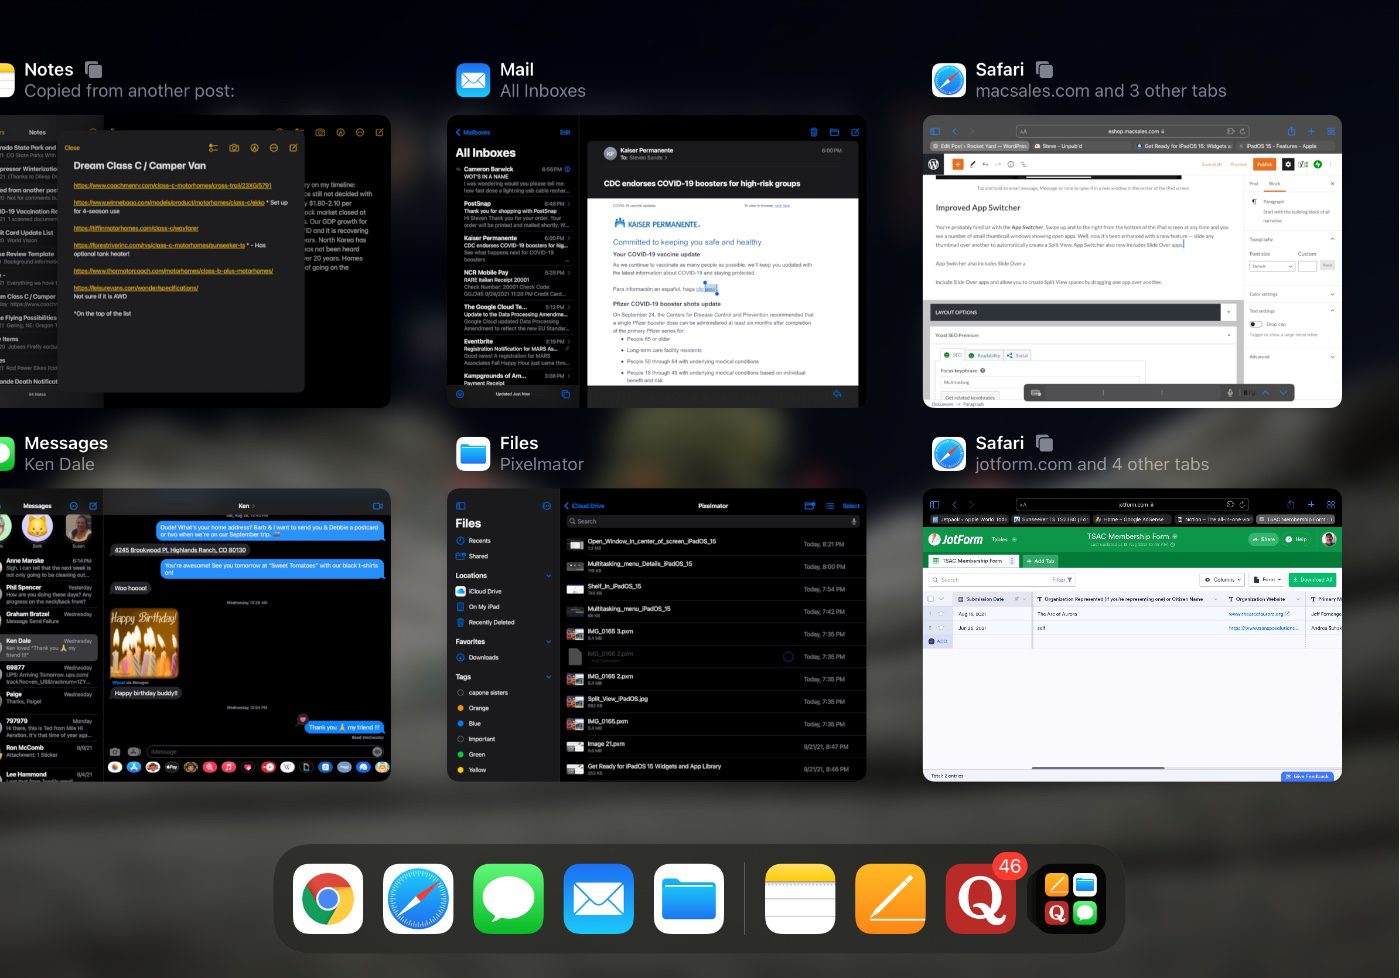Open Google Chrome from the dock
The height and width of the screenshot is (978, 1400).
pos(328,898)
